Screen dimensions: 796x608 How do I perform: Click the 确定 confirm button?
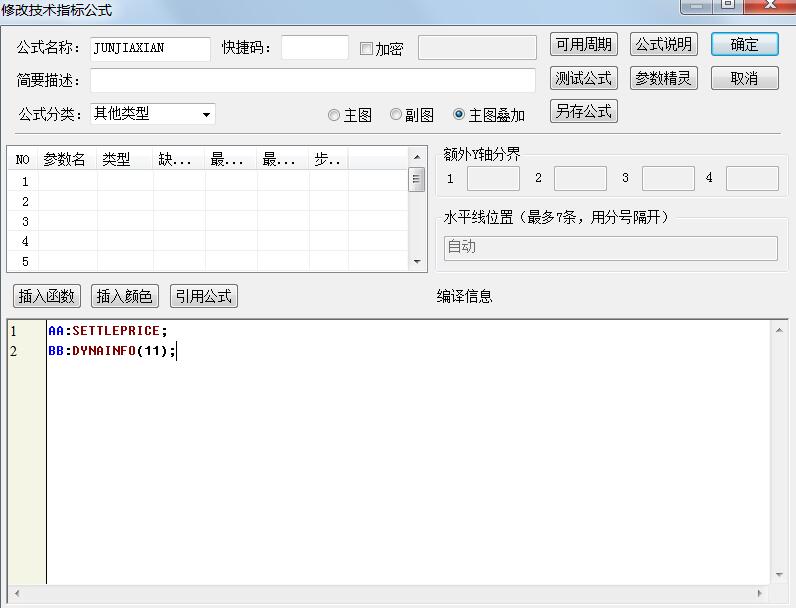[744, 45]
